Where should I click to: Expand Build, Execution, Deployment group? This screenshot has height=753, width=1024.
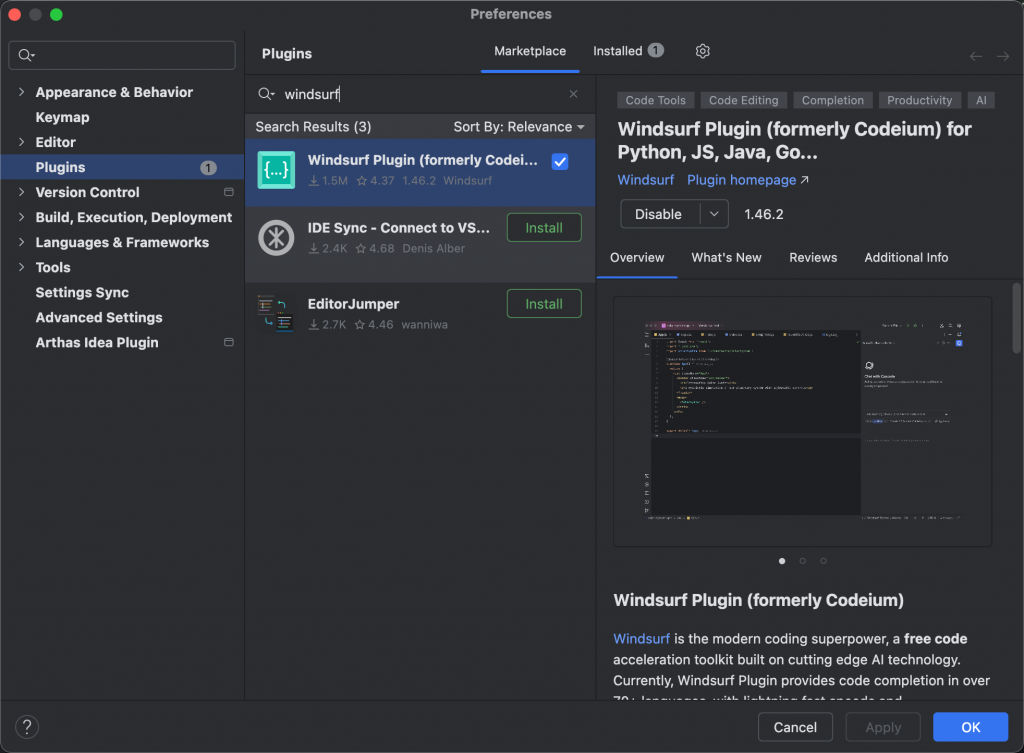coord(22,217)
